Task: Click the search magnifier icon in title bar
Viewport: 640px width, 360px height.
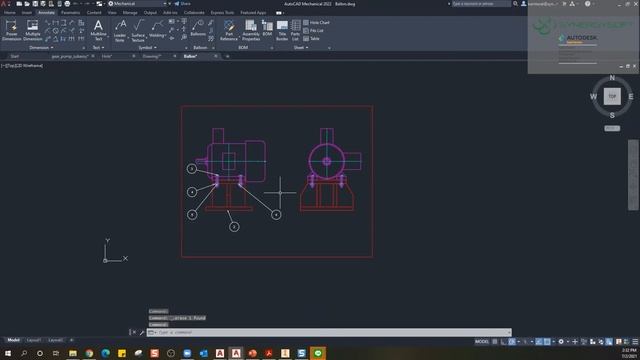Action: pos(515,4)
